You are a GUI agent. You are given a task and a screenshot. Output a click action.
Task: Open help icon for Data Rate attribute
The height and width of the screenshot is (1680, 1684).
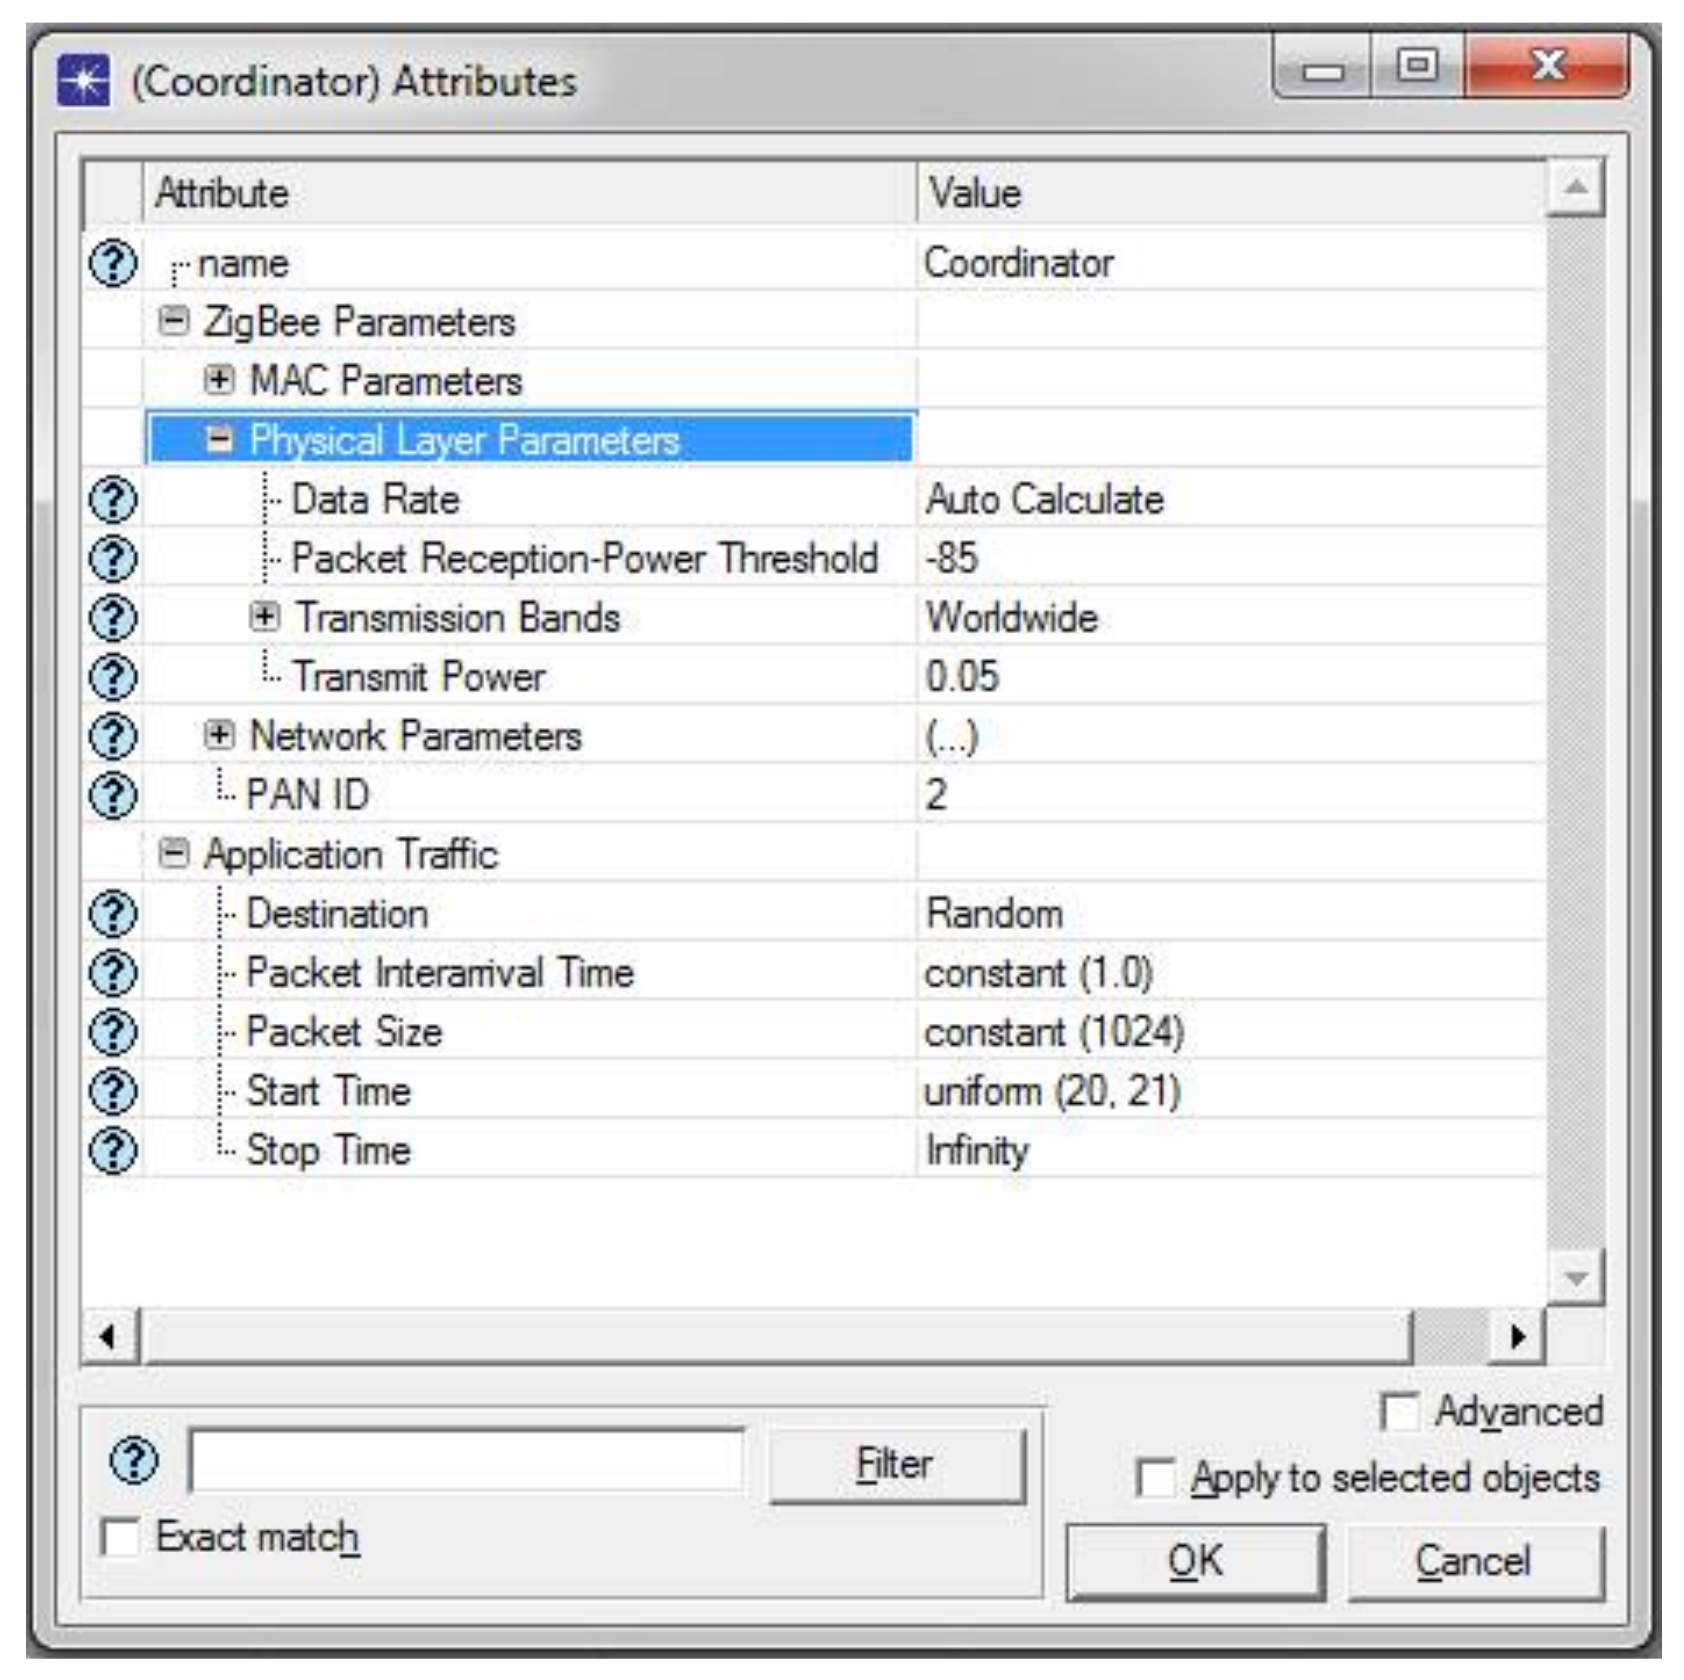click(x=113, y=499)
